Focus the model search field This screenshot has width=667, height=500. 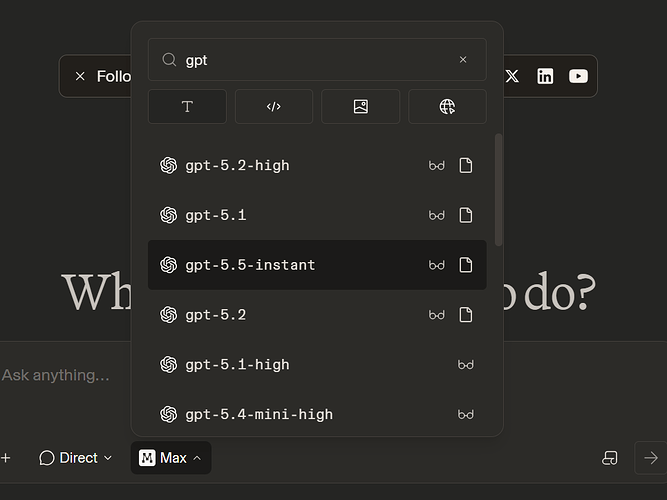click(317, 60)
